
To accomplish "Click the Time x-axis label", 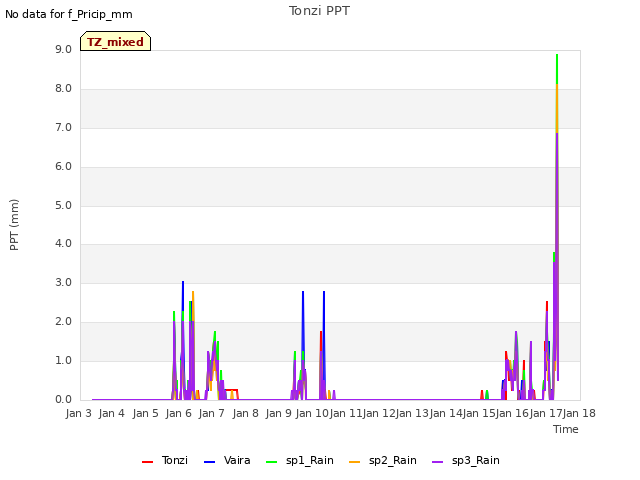I will (x=566, y=429).
